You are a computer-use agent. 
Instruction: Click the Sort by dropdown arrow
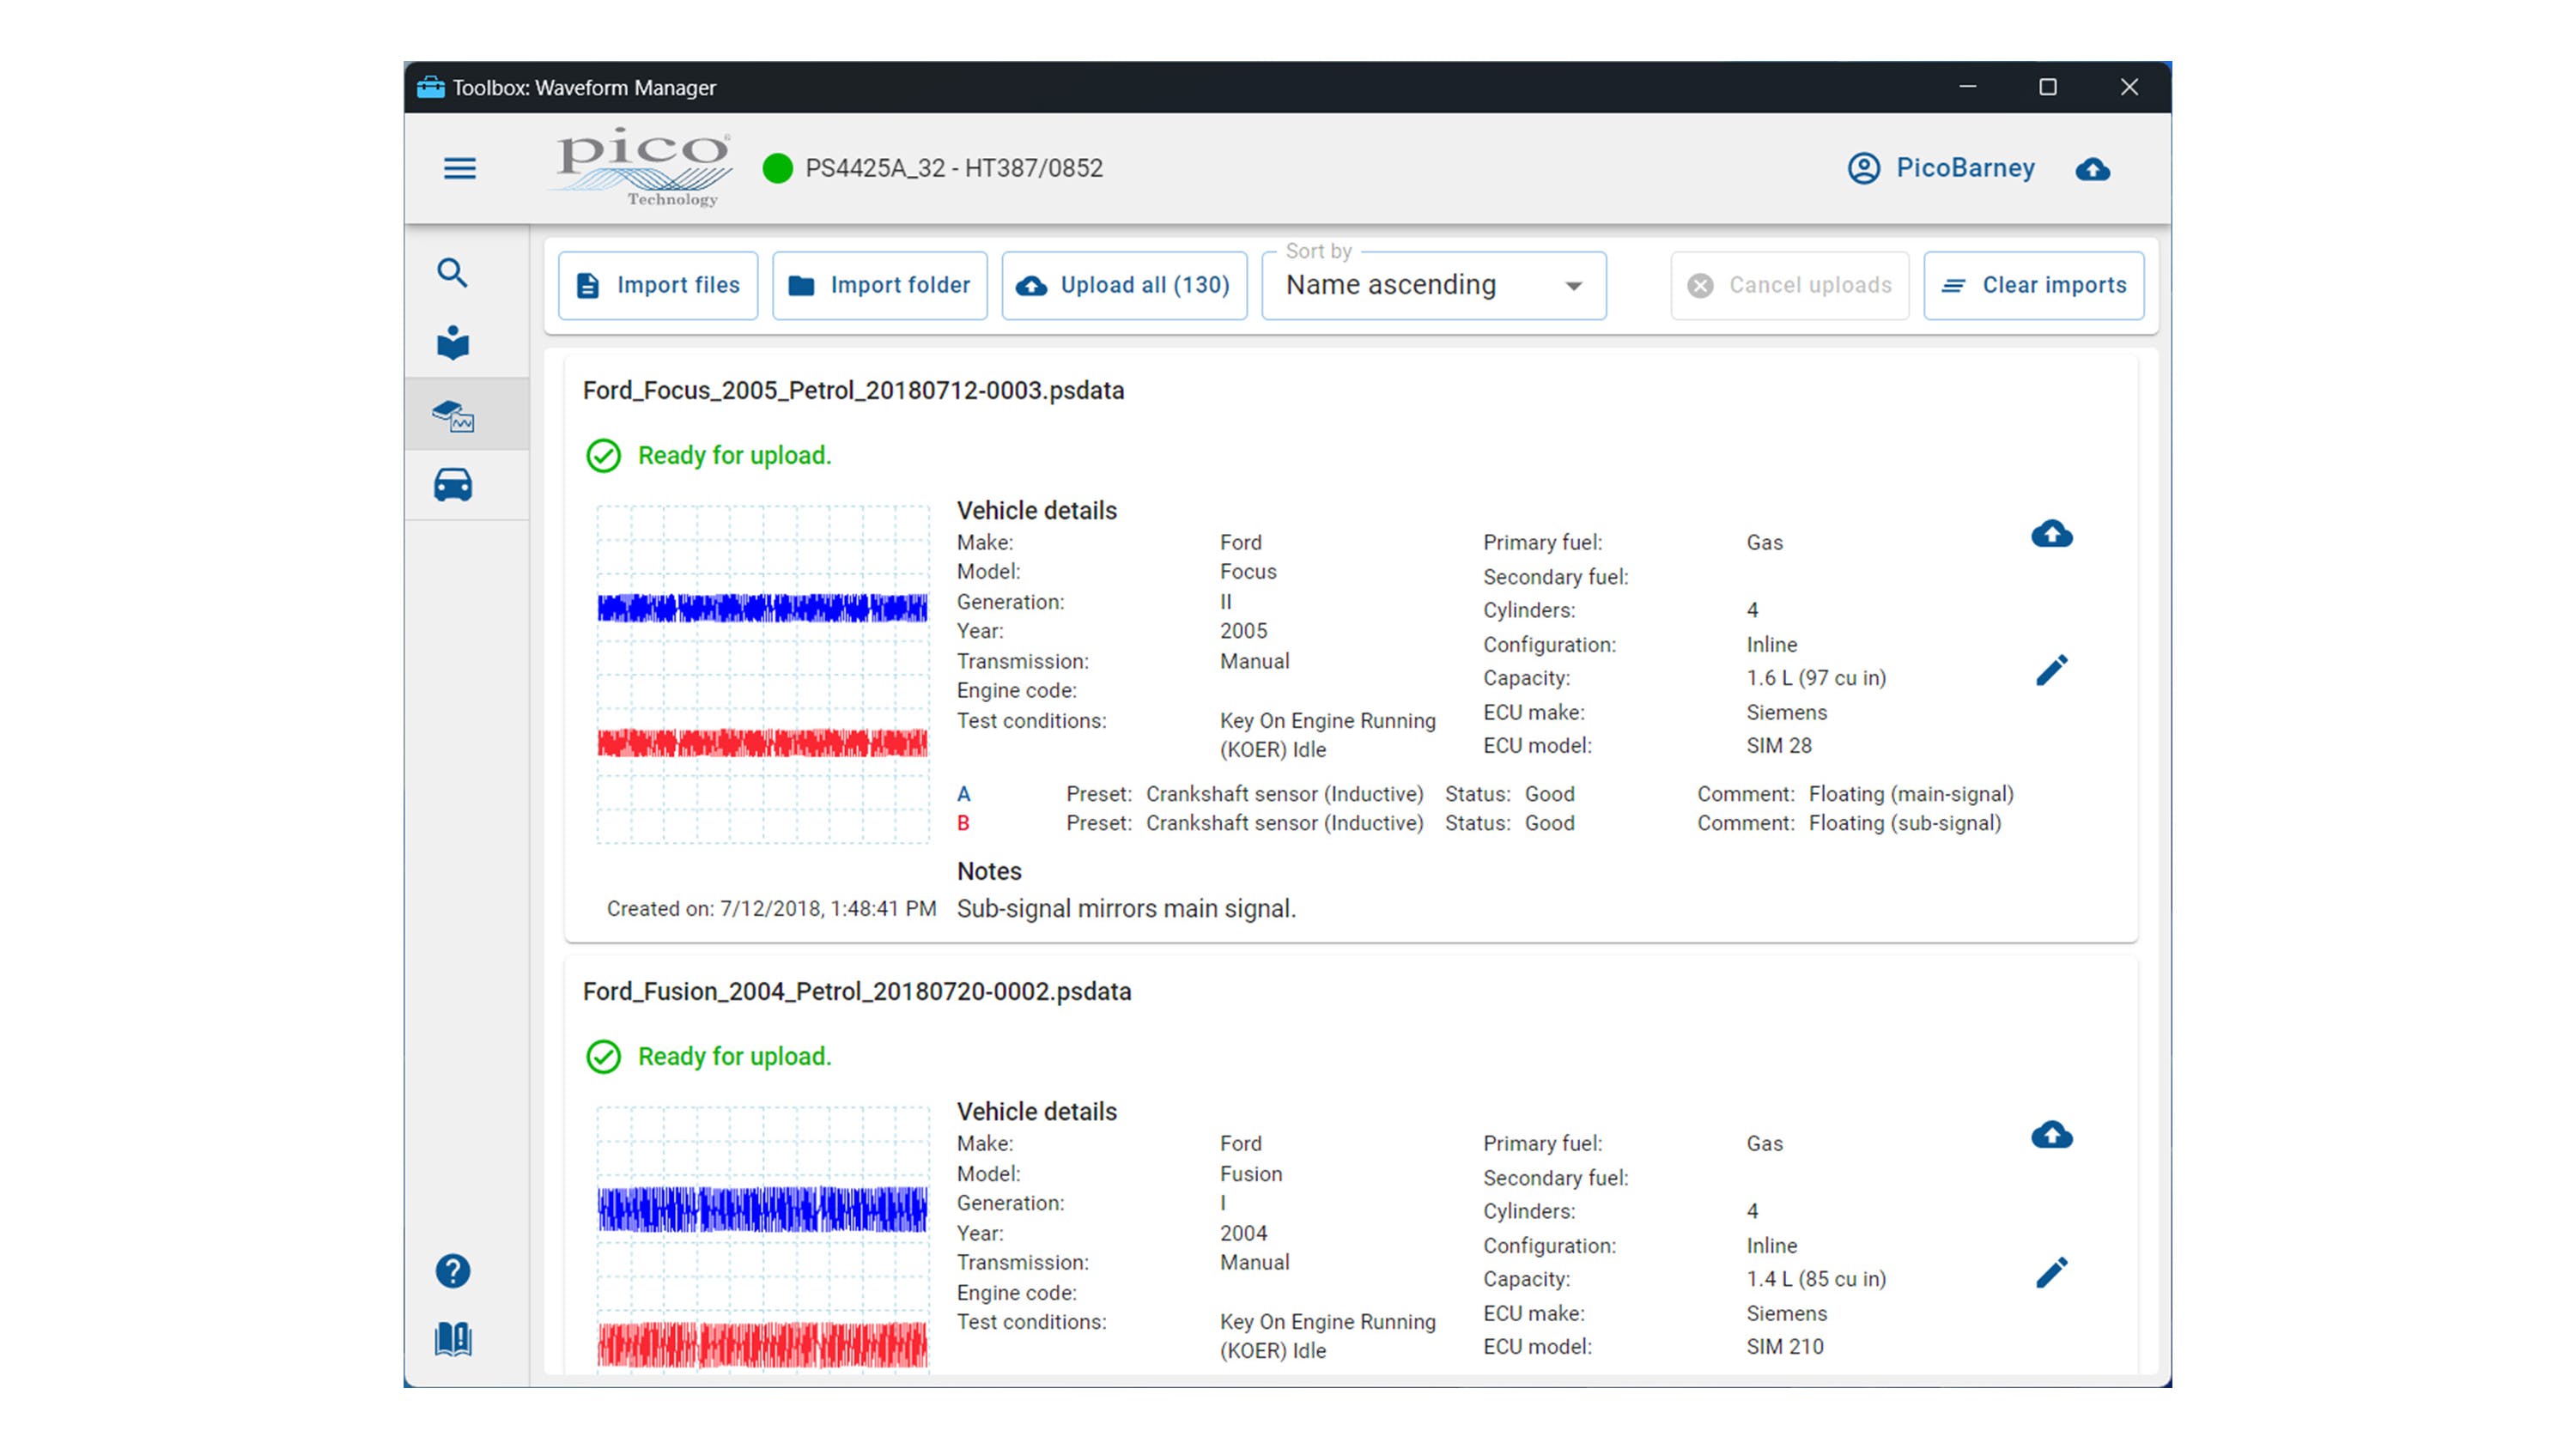tap(1573, 287)
